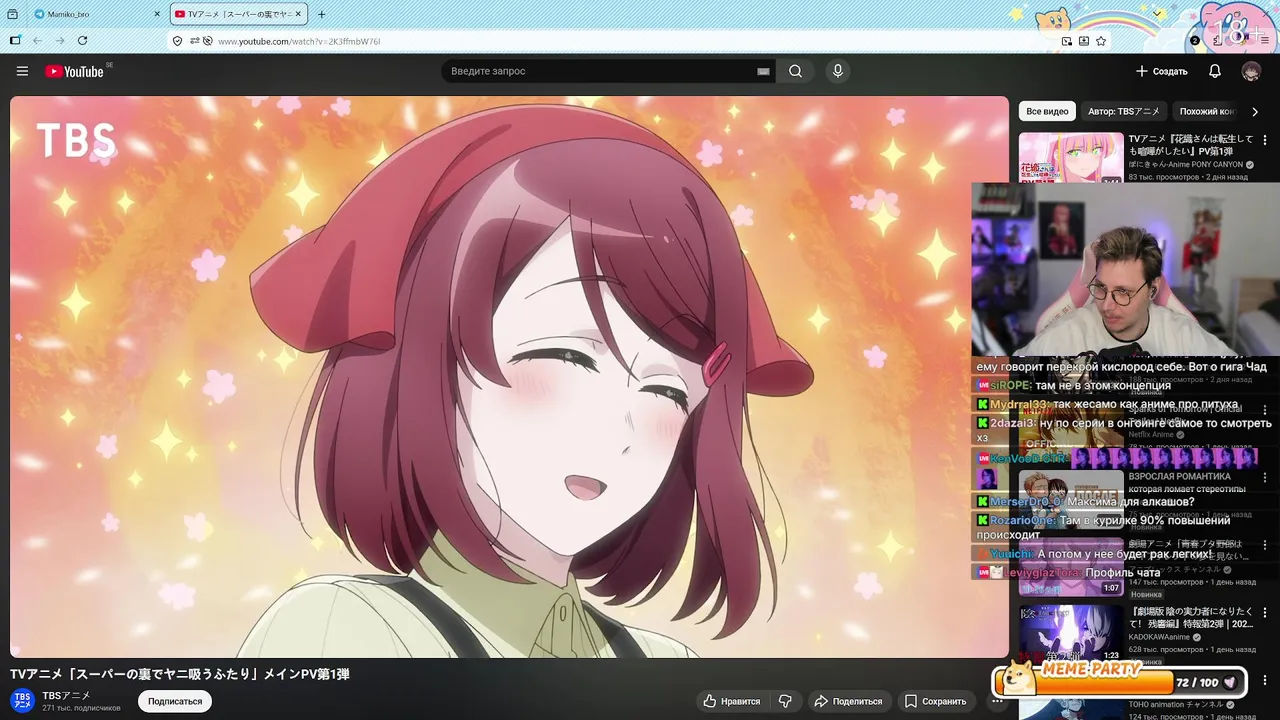Viewport: 1280px width, 720px height.
Task: Open the account avatar menu
Action: [1251, 71]
